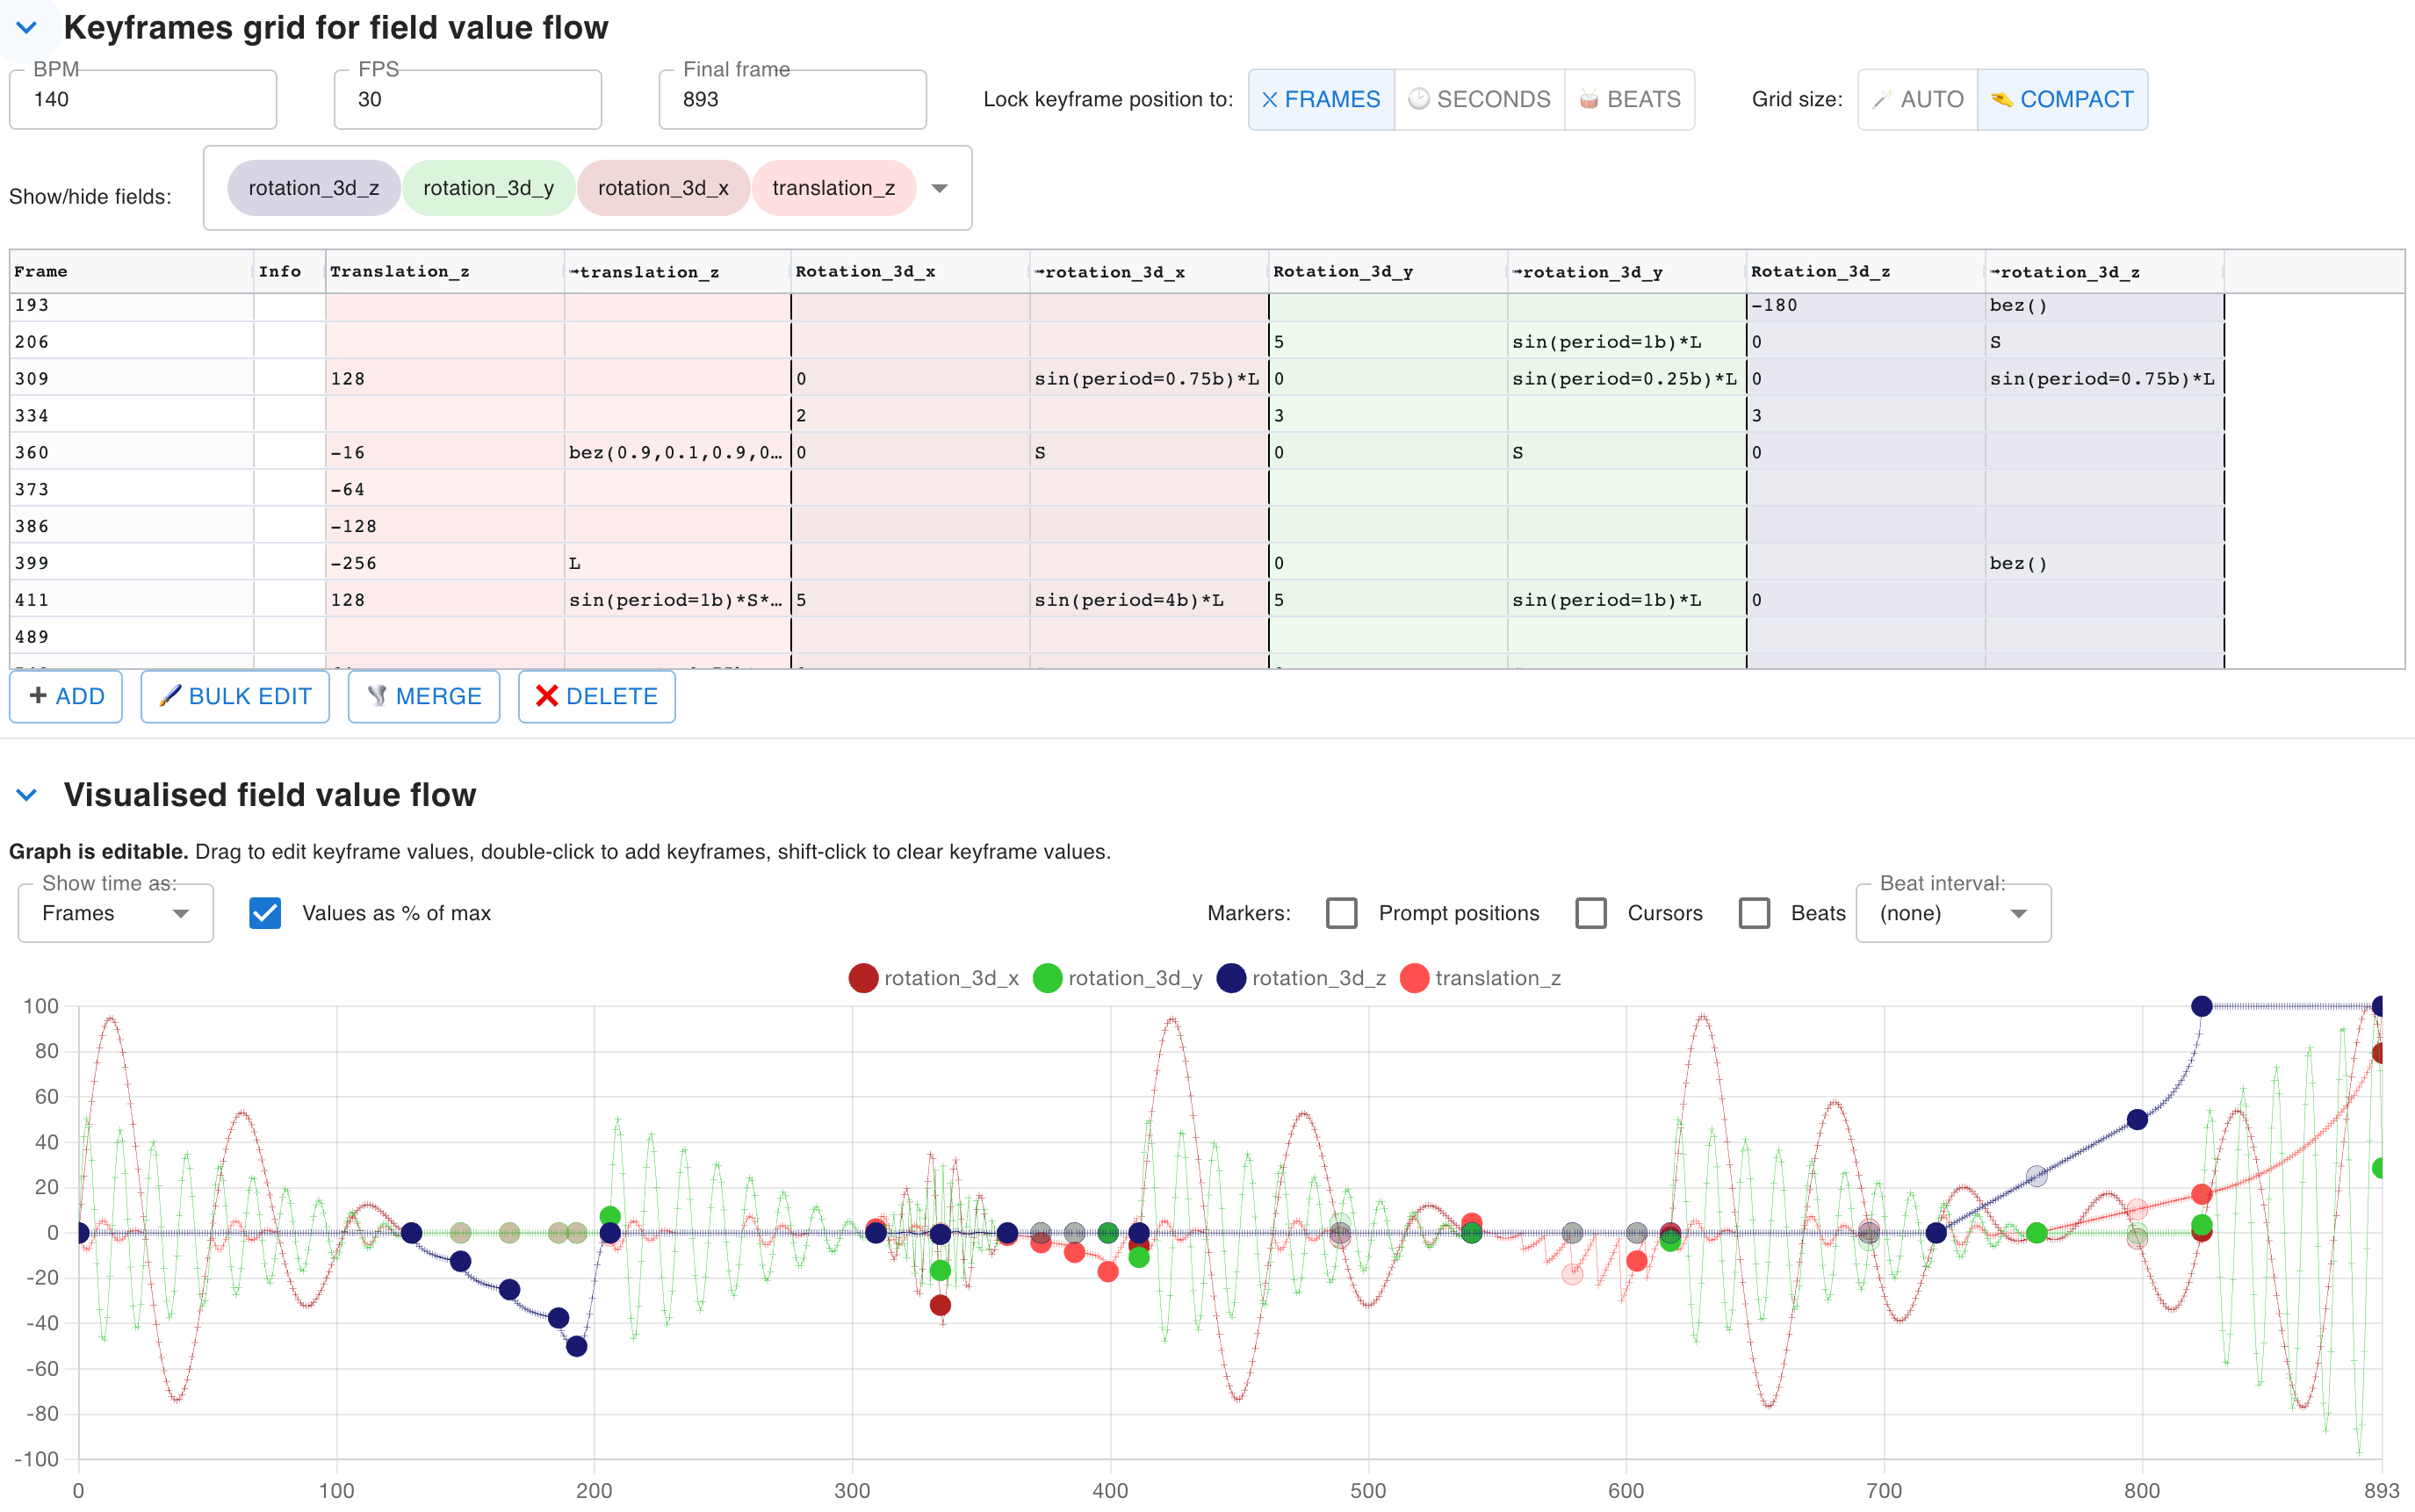Enable Prompt positions markers checkbox
The image size is (2415, 1512).
click(x=1342, y=913)
